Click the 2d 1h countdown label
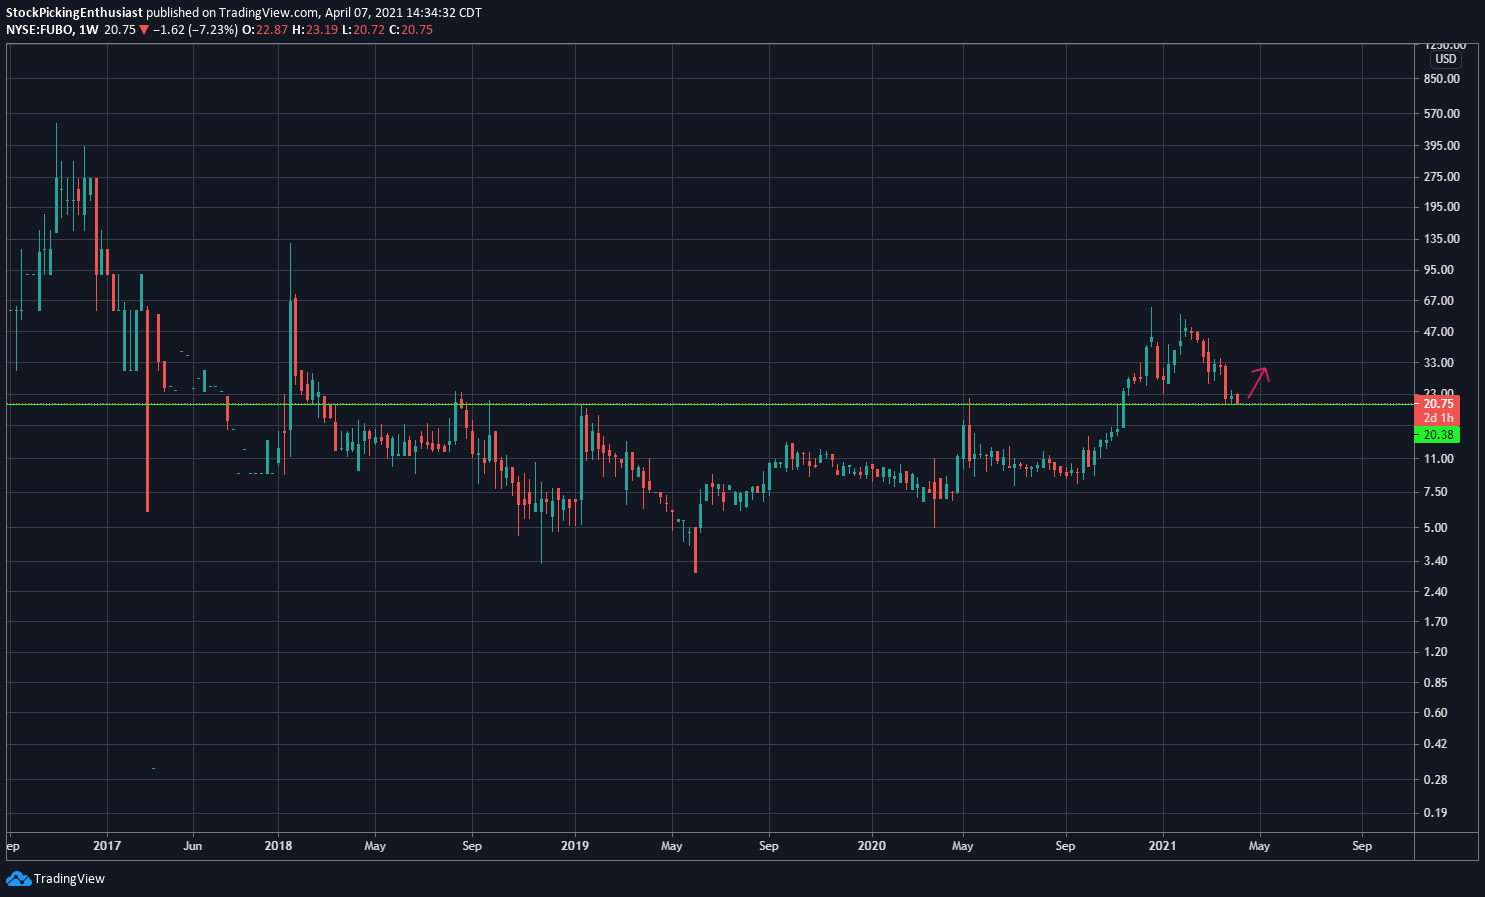Image resolution: width=1485 pixels, height=897 pixels. coord(1438,418)
